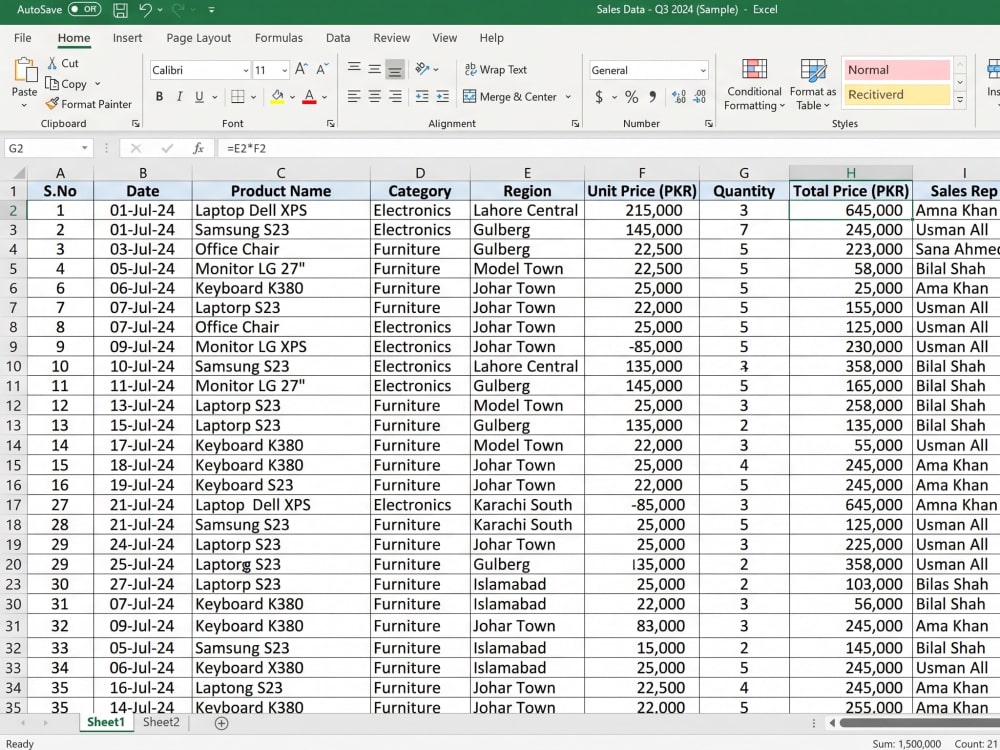Apply the Normal cell style
This screenshot has width=1000, height=750.
coord(897,70)
